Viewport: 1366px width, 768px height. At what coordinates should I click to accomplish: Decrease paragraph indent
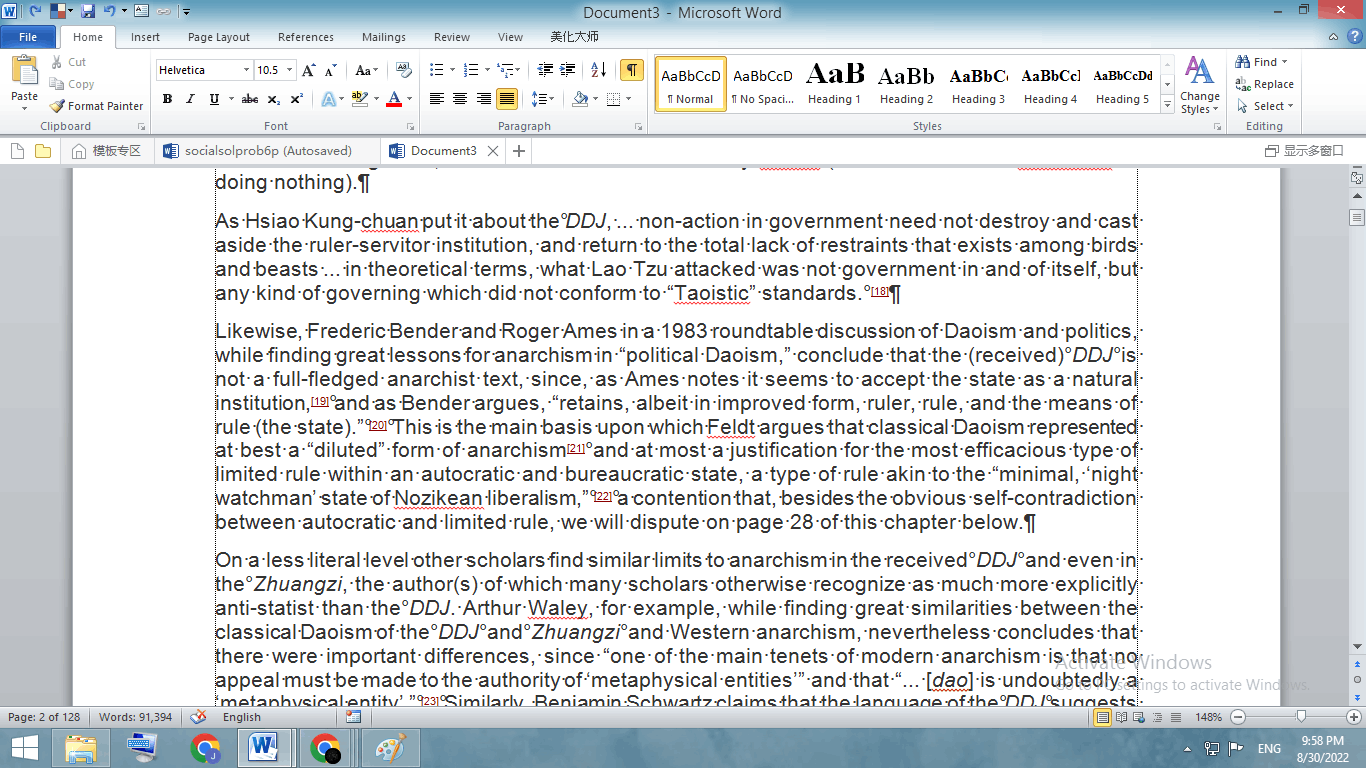tap(545, 70)
